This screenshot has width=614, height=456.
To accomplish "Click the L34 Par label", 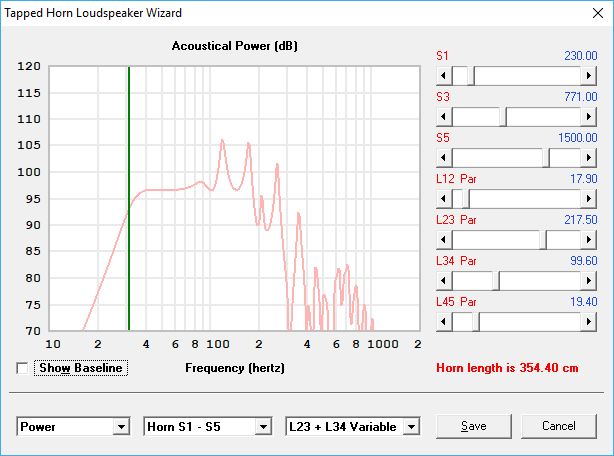I will (456, 261).
